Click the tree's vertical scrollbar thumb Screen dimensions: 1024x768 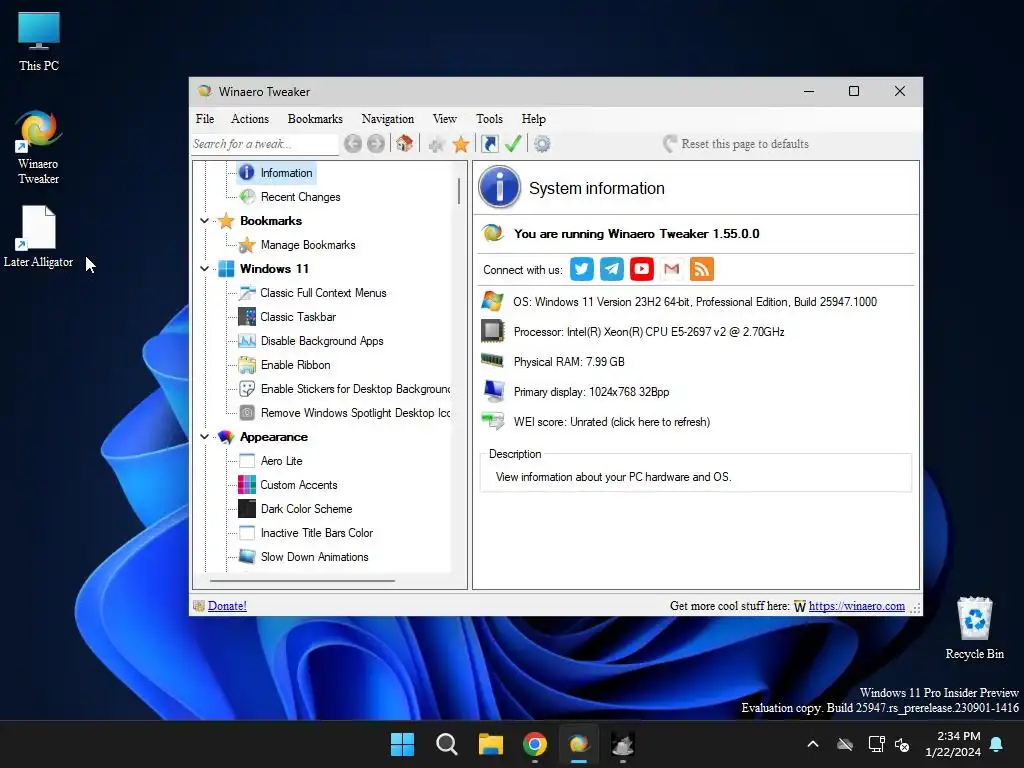[459, 191]
